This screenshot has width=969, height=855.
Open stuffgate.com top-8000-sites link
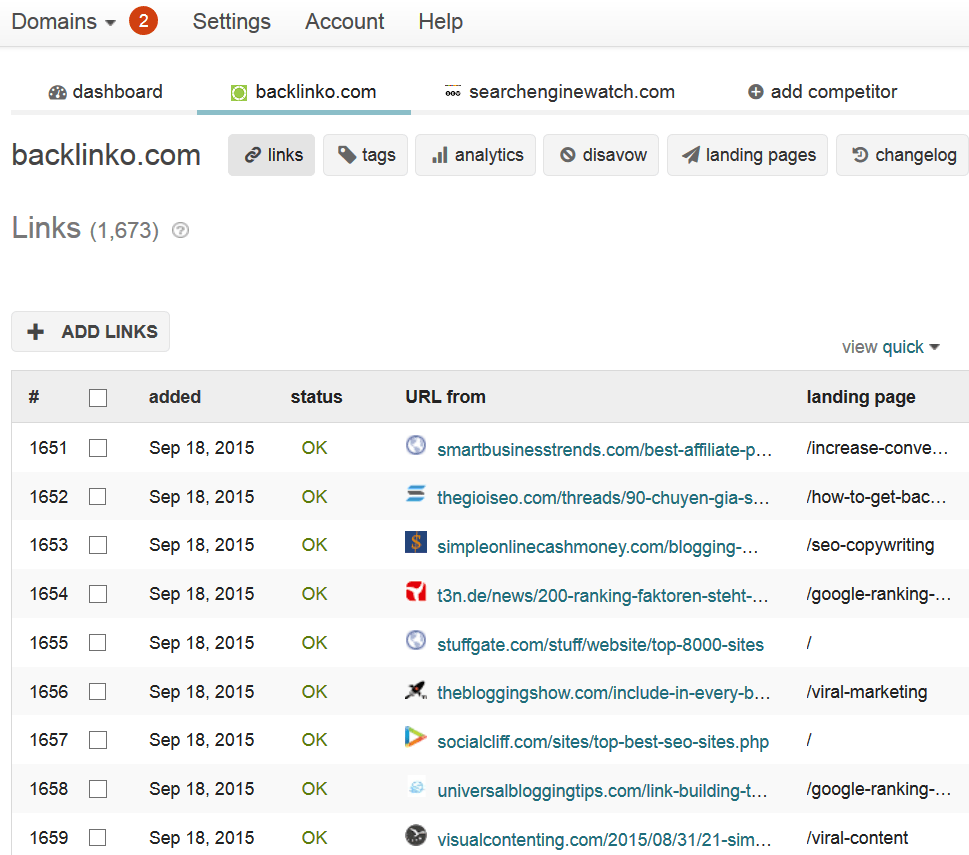600,645
